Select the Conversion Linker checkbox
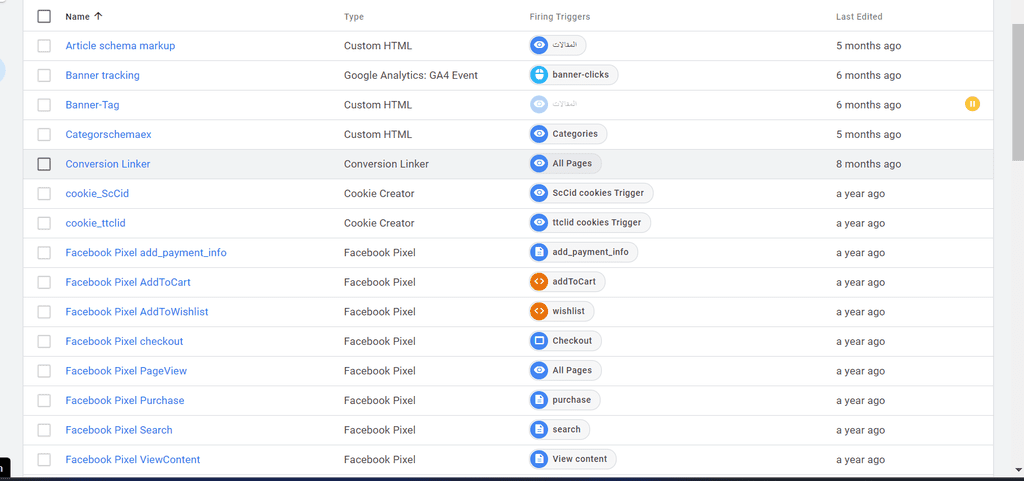Image resolution: width=1024 pixels, height=481 pixels. [44, 164]
